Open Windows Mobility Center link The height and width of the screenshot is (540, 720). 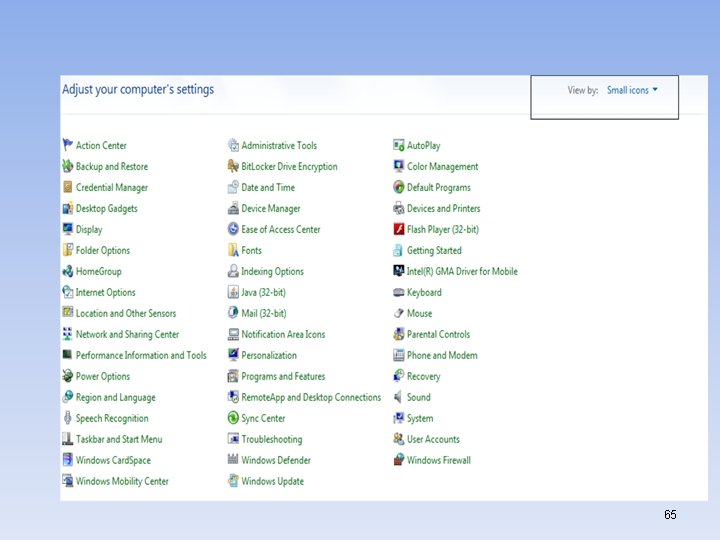click(x=122, y=481)
